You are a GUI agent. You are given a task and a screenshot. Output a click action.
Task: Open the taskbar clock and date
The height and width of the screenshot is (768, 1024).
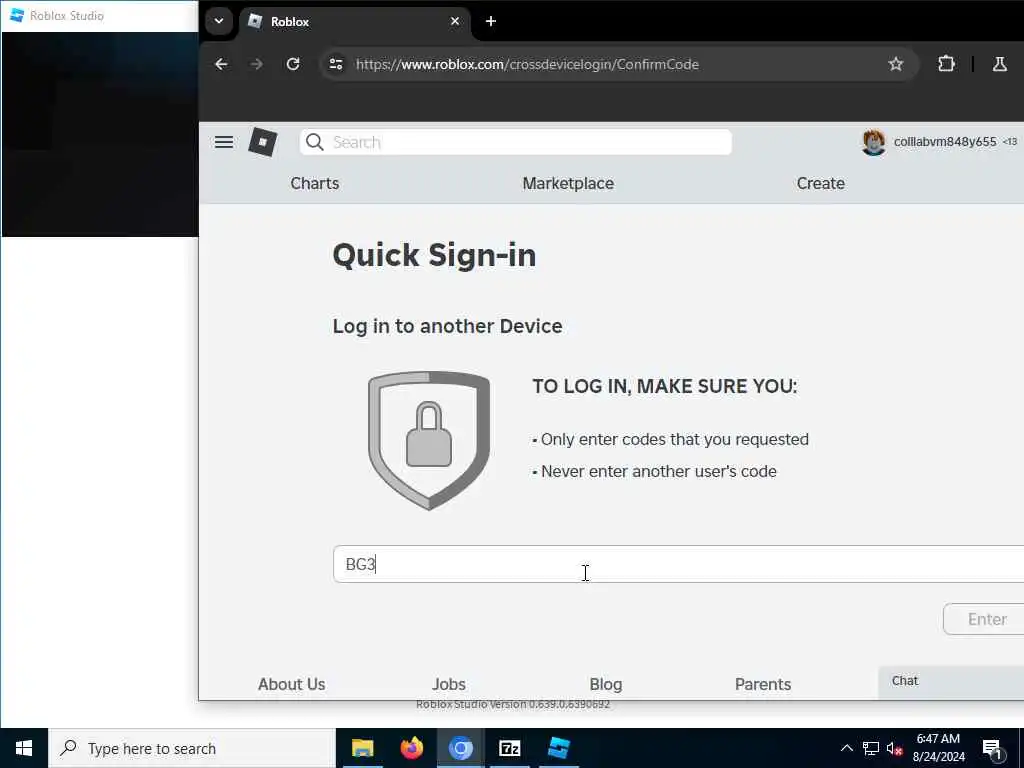pos(938,748)
